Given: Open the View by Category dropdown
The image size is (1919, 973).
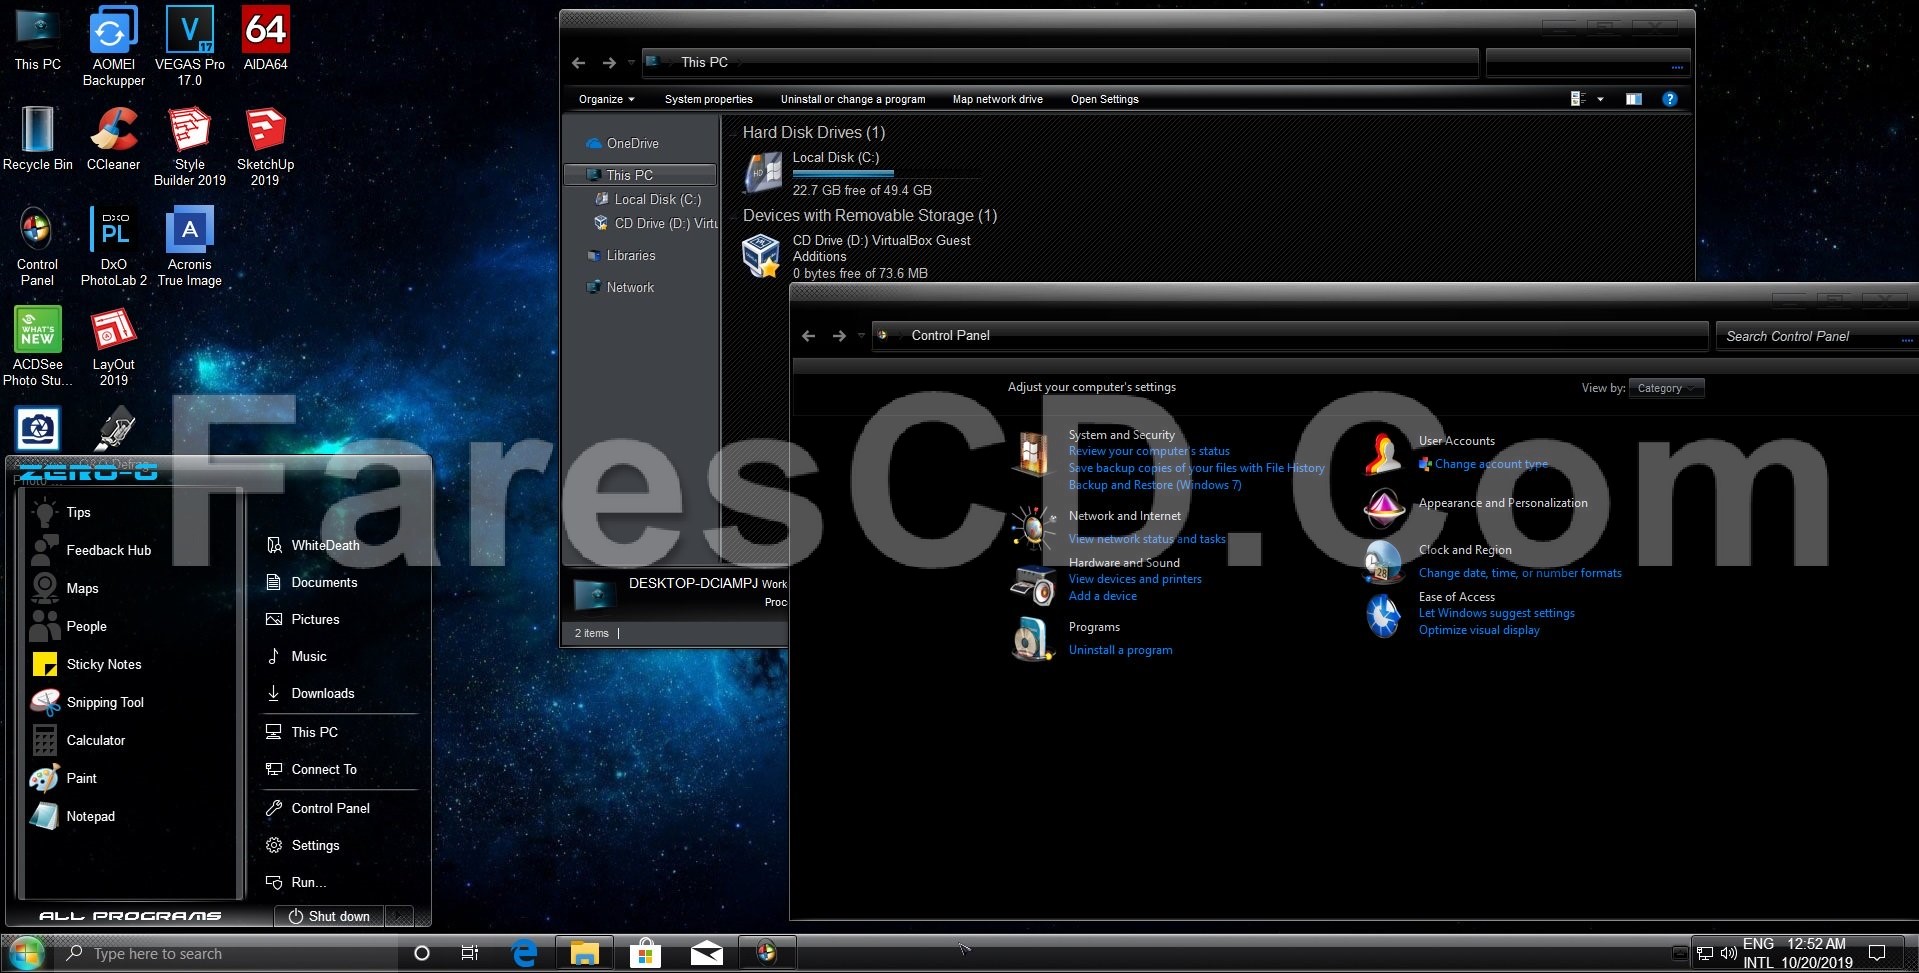Looking at the screenshot, I should pyautogui.click(x=1666, y=388).
